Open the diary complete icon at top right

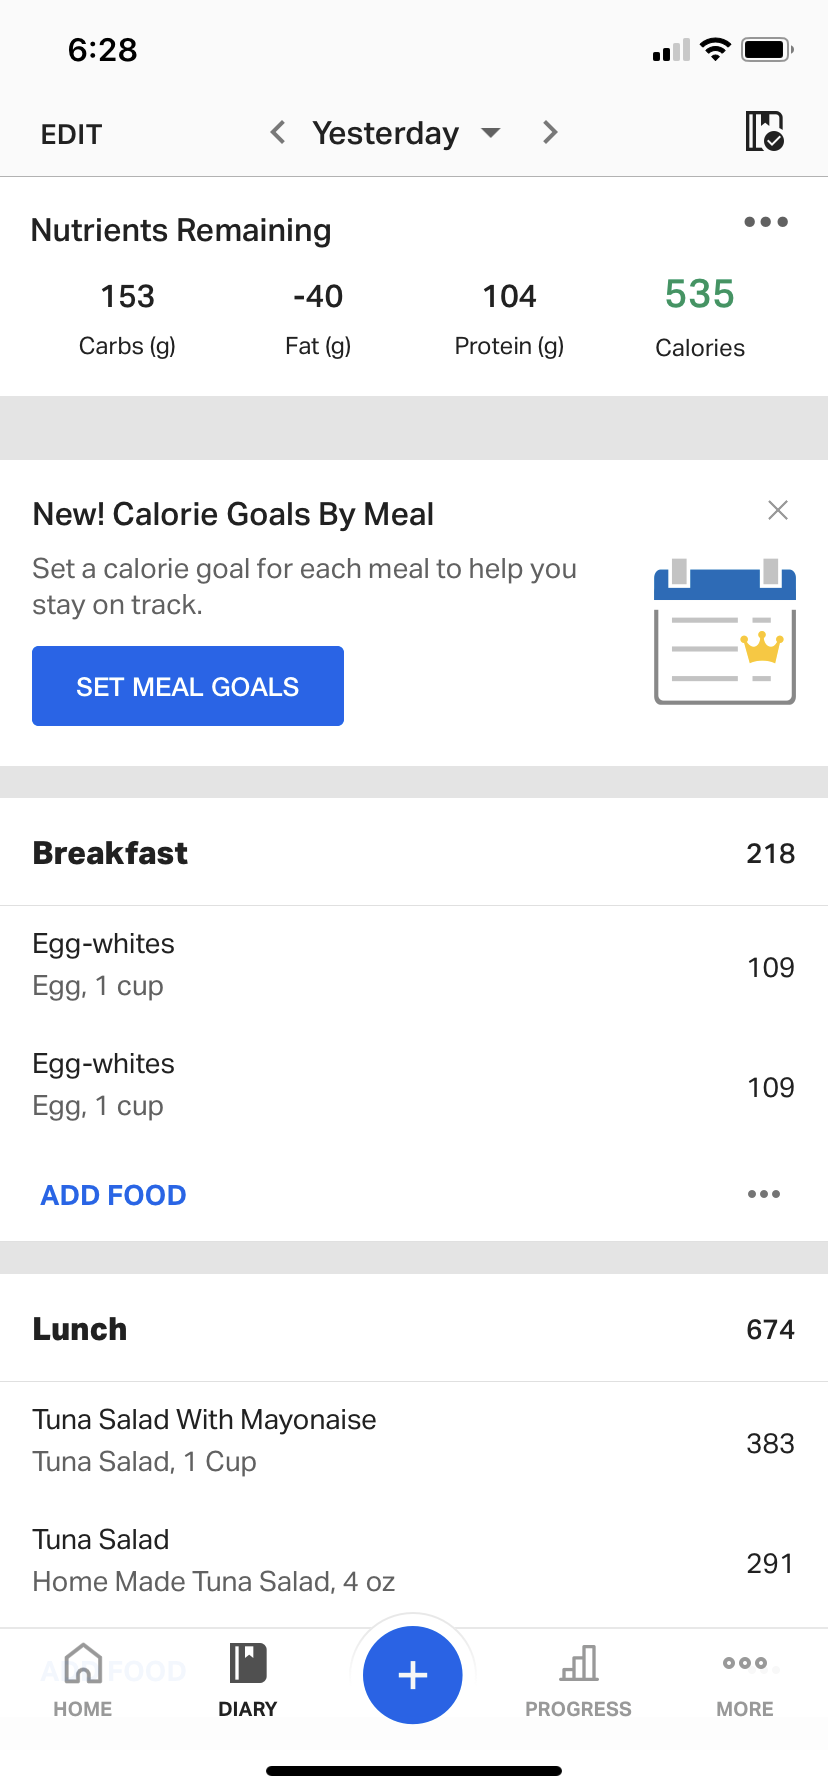(765, 131)
